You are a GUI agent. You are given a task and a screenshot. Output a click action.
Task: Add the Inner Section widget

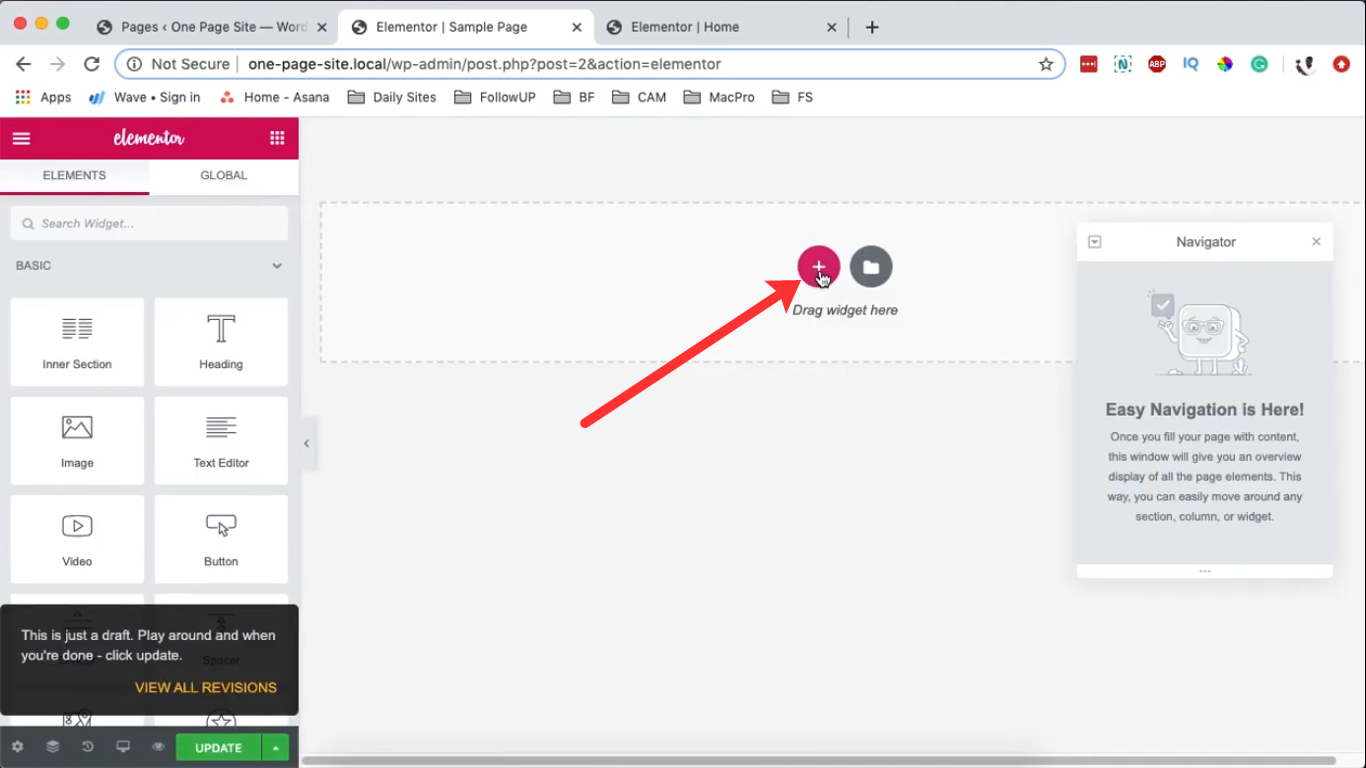tap(77, 342)
